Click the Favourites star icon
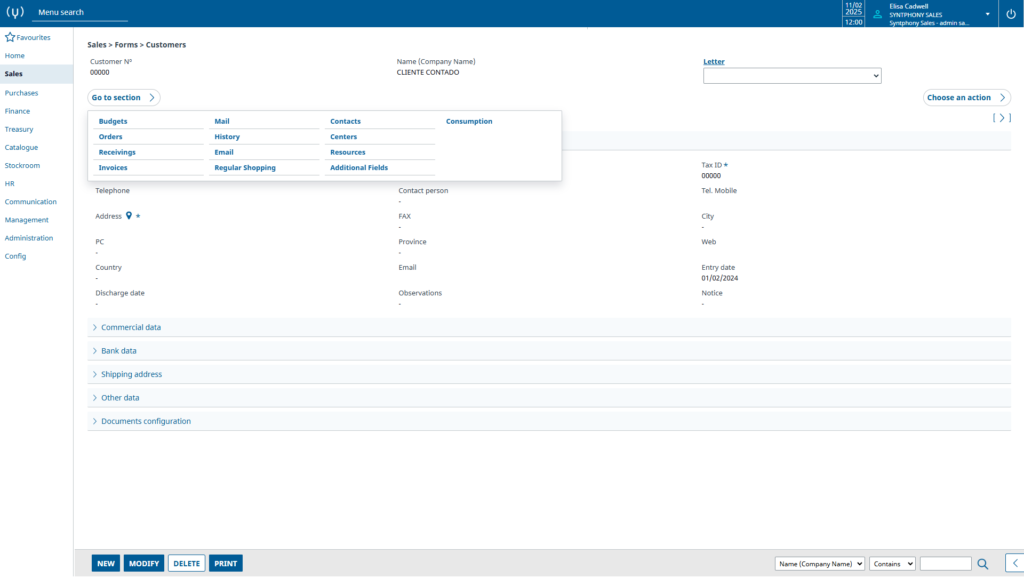Screen dimensions: 1024x578 click(10, 37)
